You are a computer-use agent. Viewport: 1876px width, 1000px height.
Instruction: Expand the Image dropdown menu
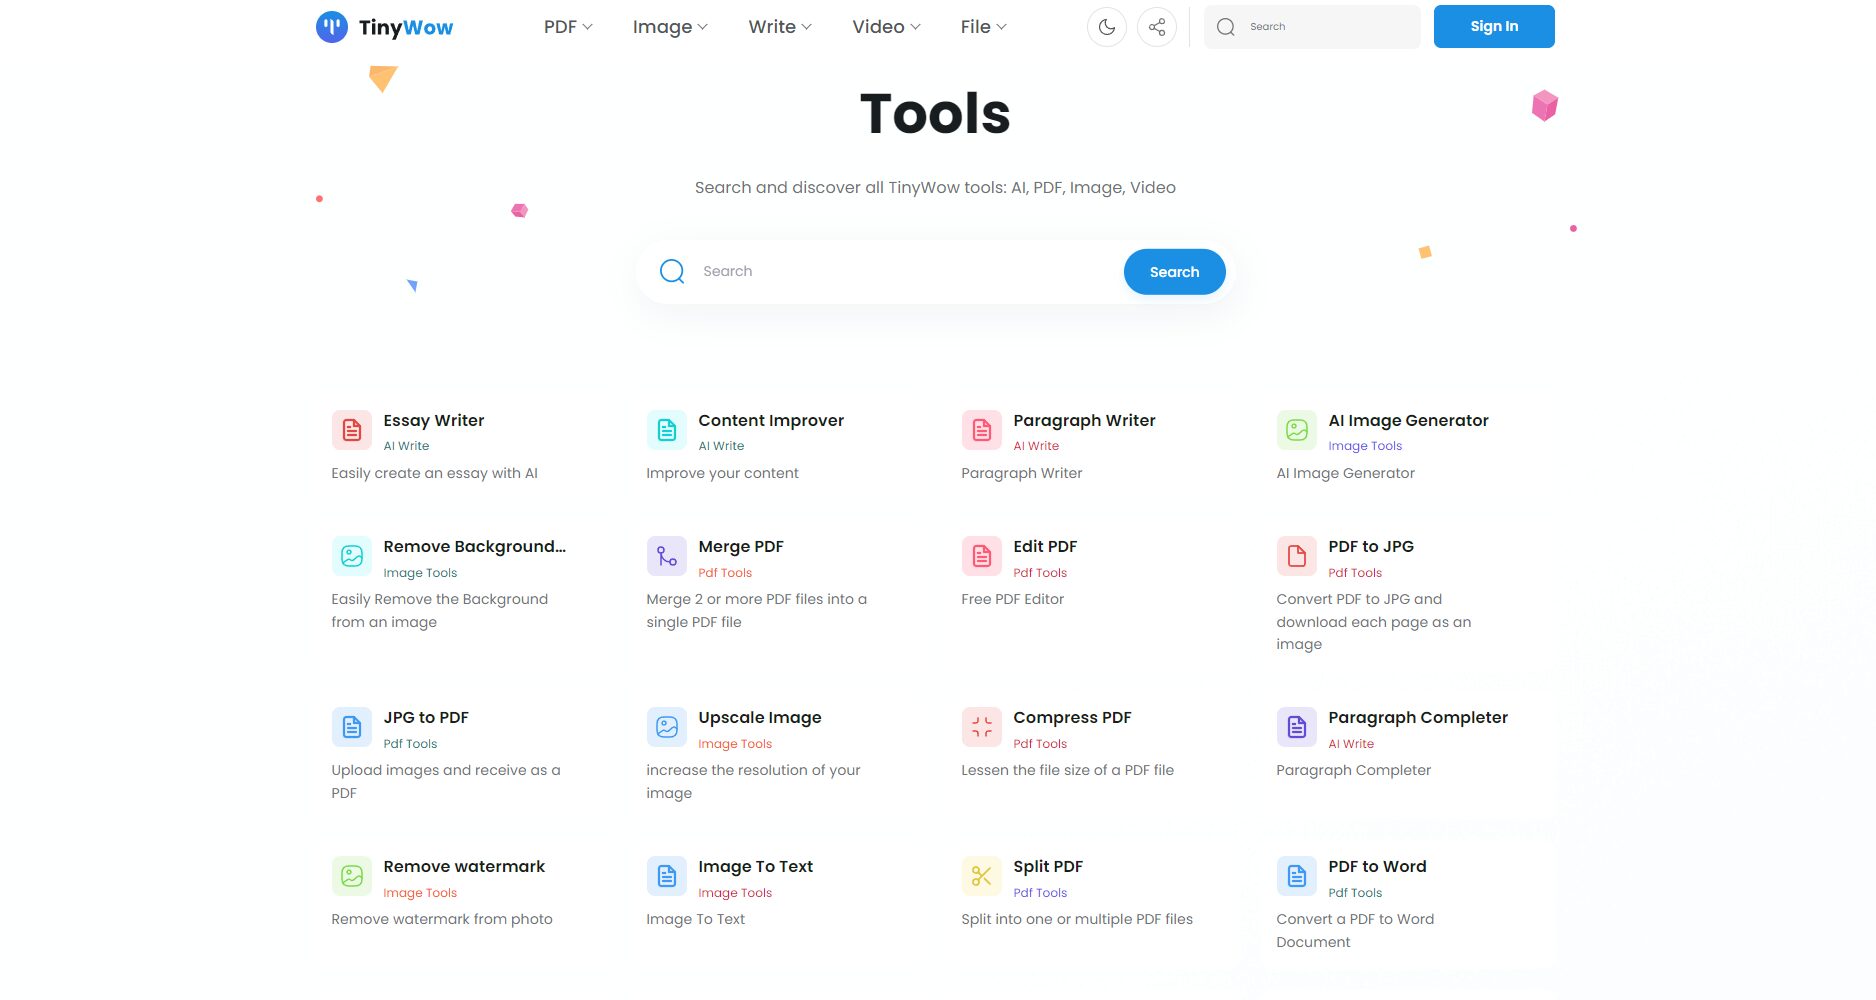click(x=670, y=27)
